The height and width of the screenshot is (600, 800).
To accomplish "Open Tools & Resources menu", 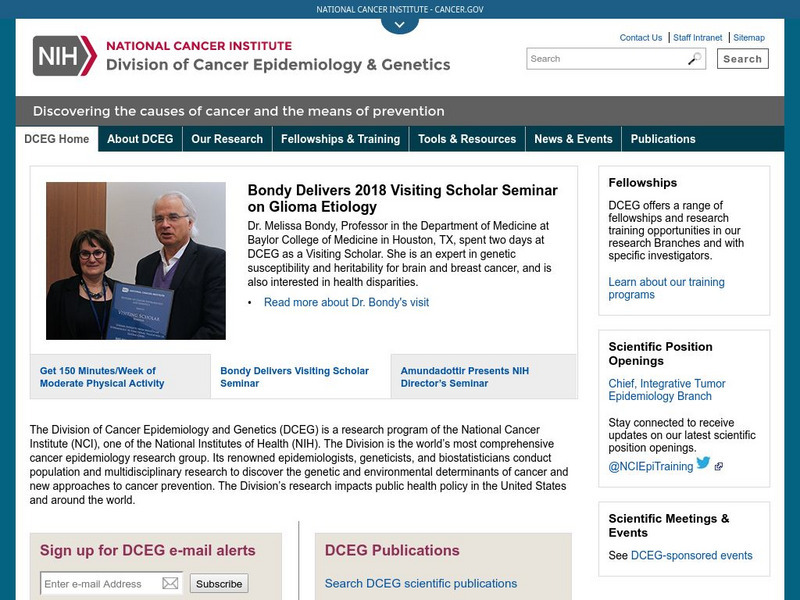I will click(467, 139).
